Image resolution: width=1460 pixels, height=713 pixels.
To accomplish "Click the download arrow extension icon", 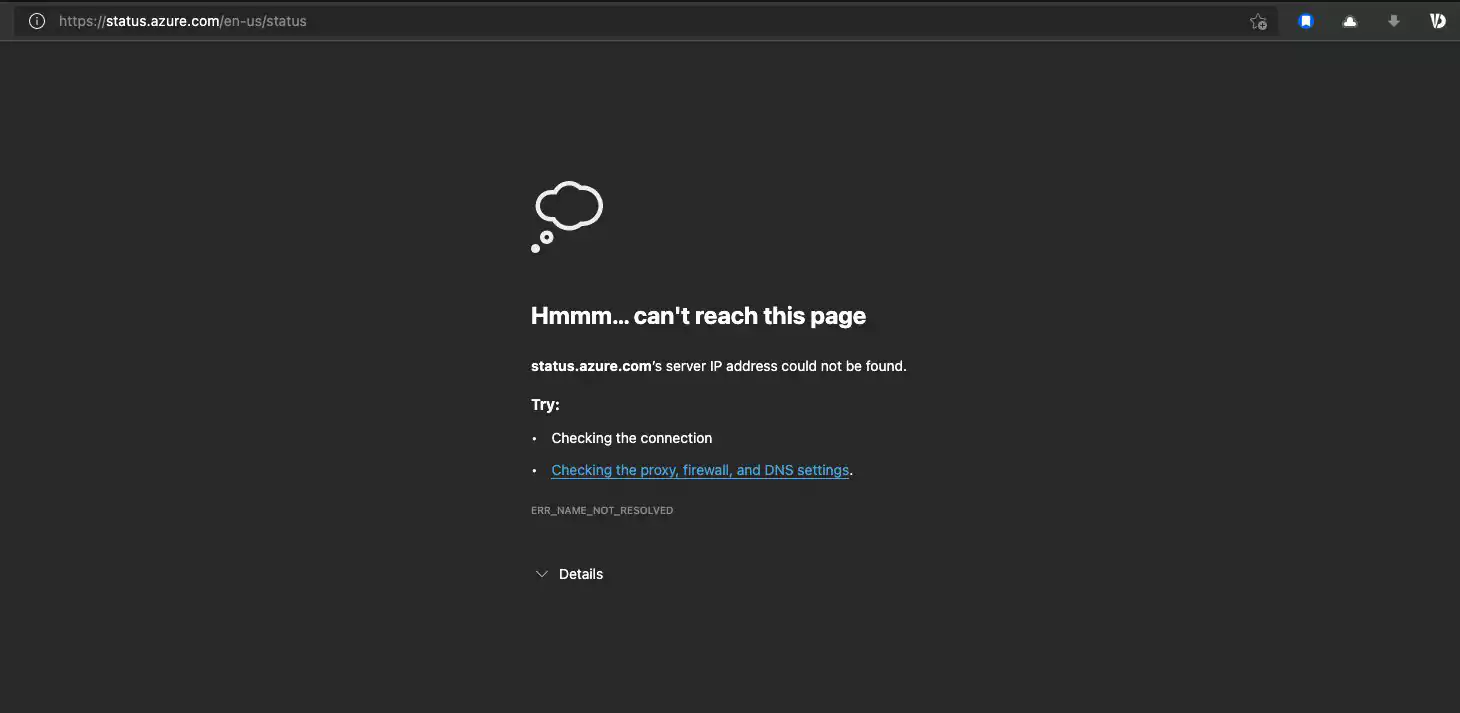I will pyautogui.click(x=1394, y=21).
